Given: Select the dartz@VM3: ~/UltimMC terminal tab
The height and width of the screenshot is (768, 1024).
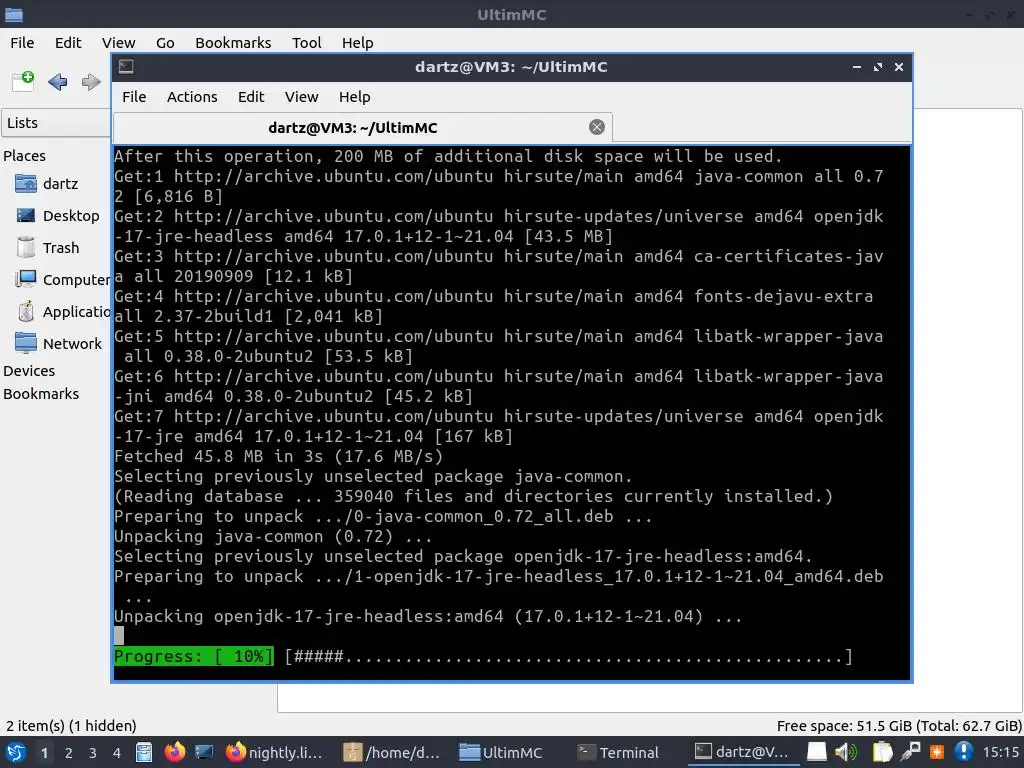Looking at the screenshot, I should pos(362,127).
